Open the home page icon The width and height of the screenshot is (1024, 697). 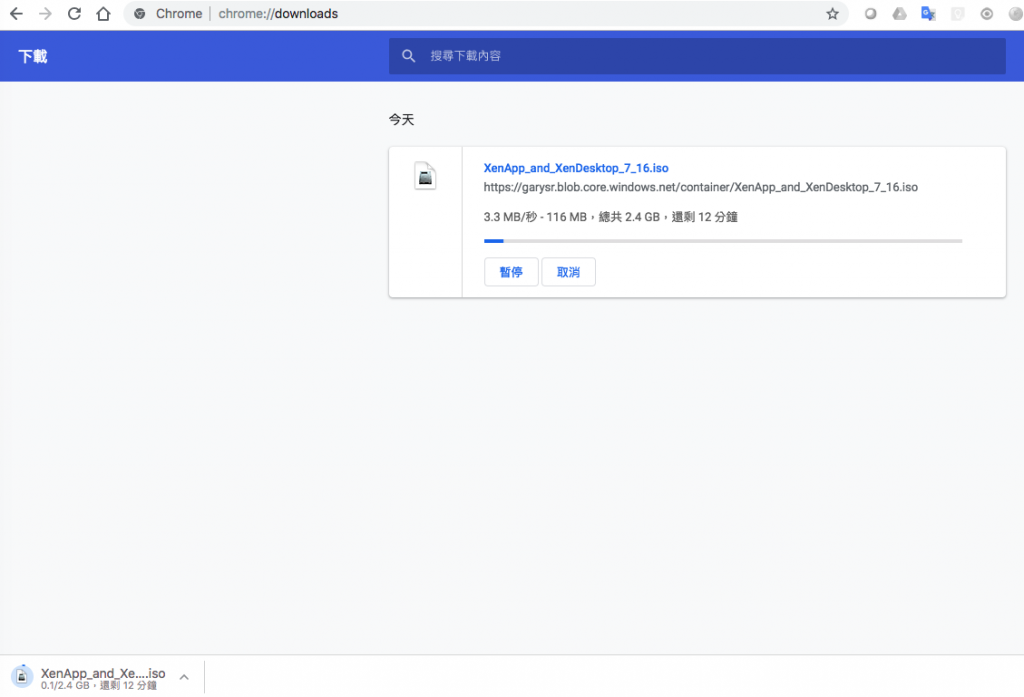pos(103,14)
